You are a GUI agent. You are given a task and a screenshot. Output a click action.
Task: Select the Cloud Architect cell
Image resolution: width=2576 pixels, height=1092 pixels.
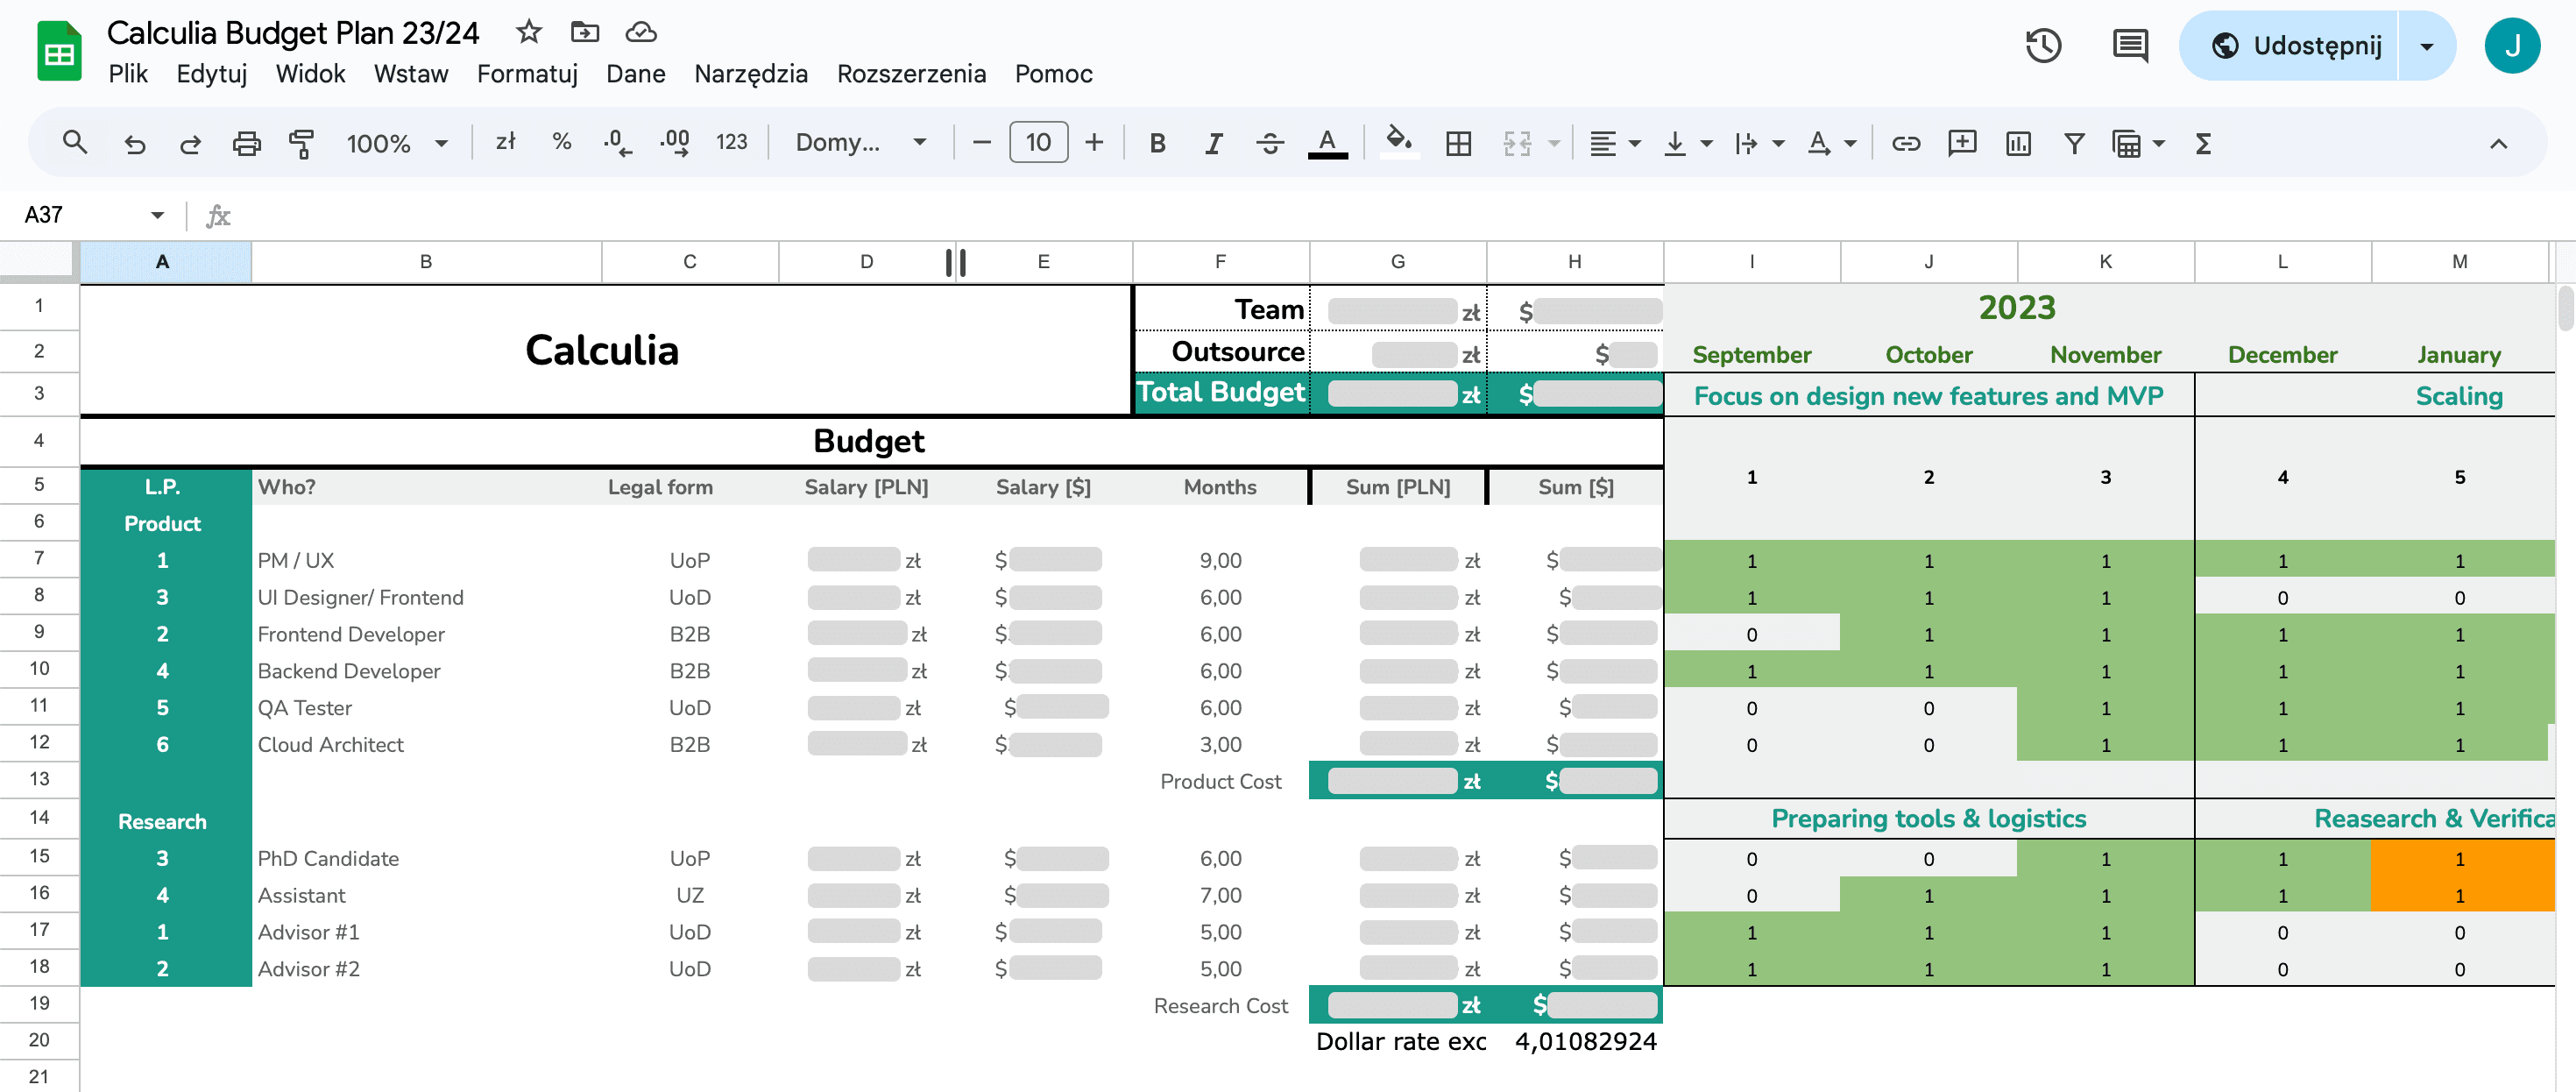coord(425,745)
